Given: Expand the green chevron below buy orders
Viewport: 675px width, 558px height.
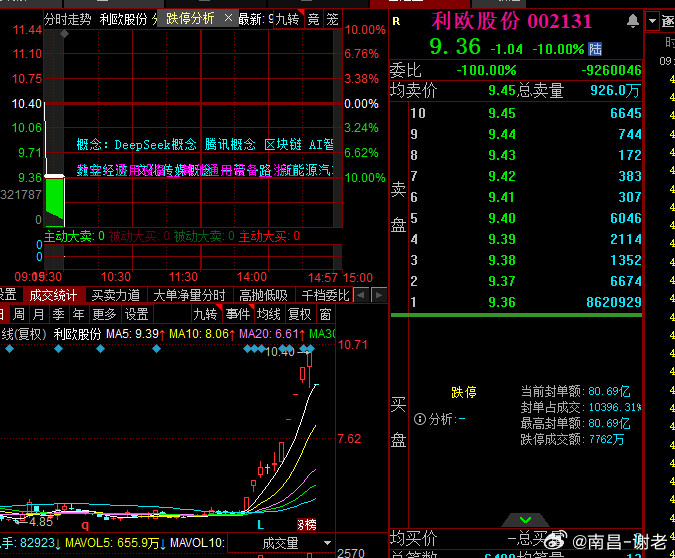Looking at the screenshot, I should (x=525, y=520).
